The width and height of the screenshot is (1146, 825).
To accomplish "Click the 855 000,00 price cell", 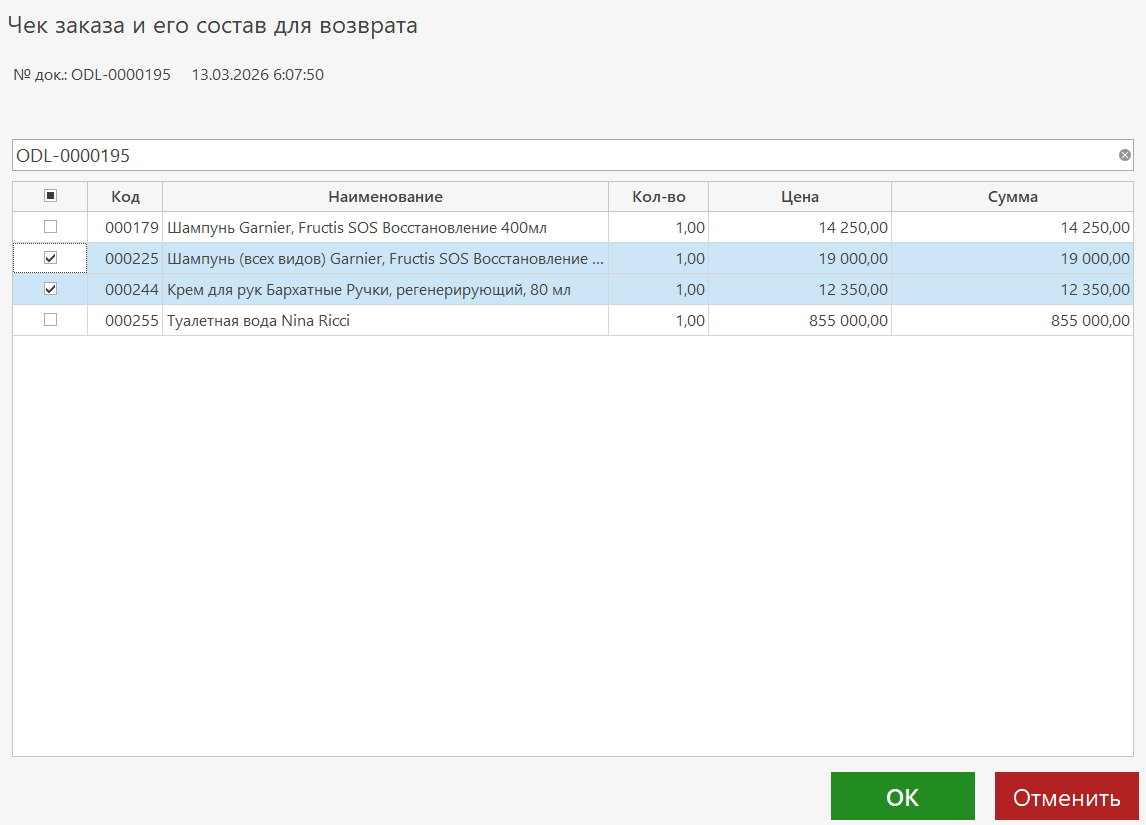I will point(848,321).
